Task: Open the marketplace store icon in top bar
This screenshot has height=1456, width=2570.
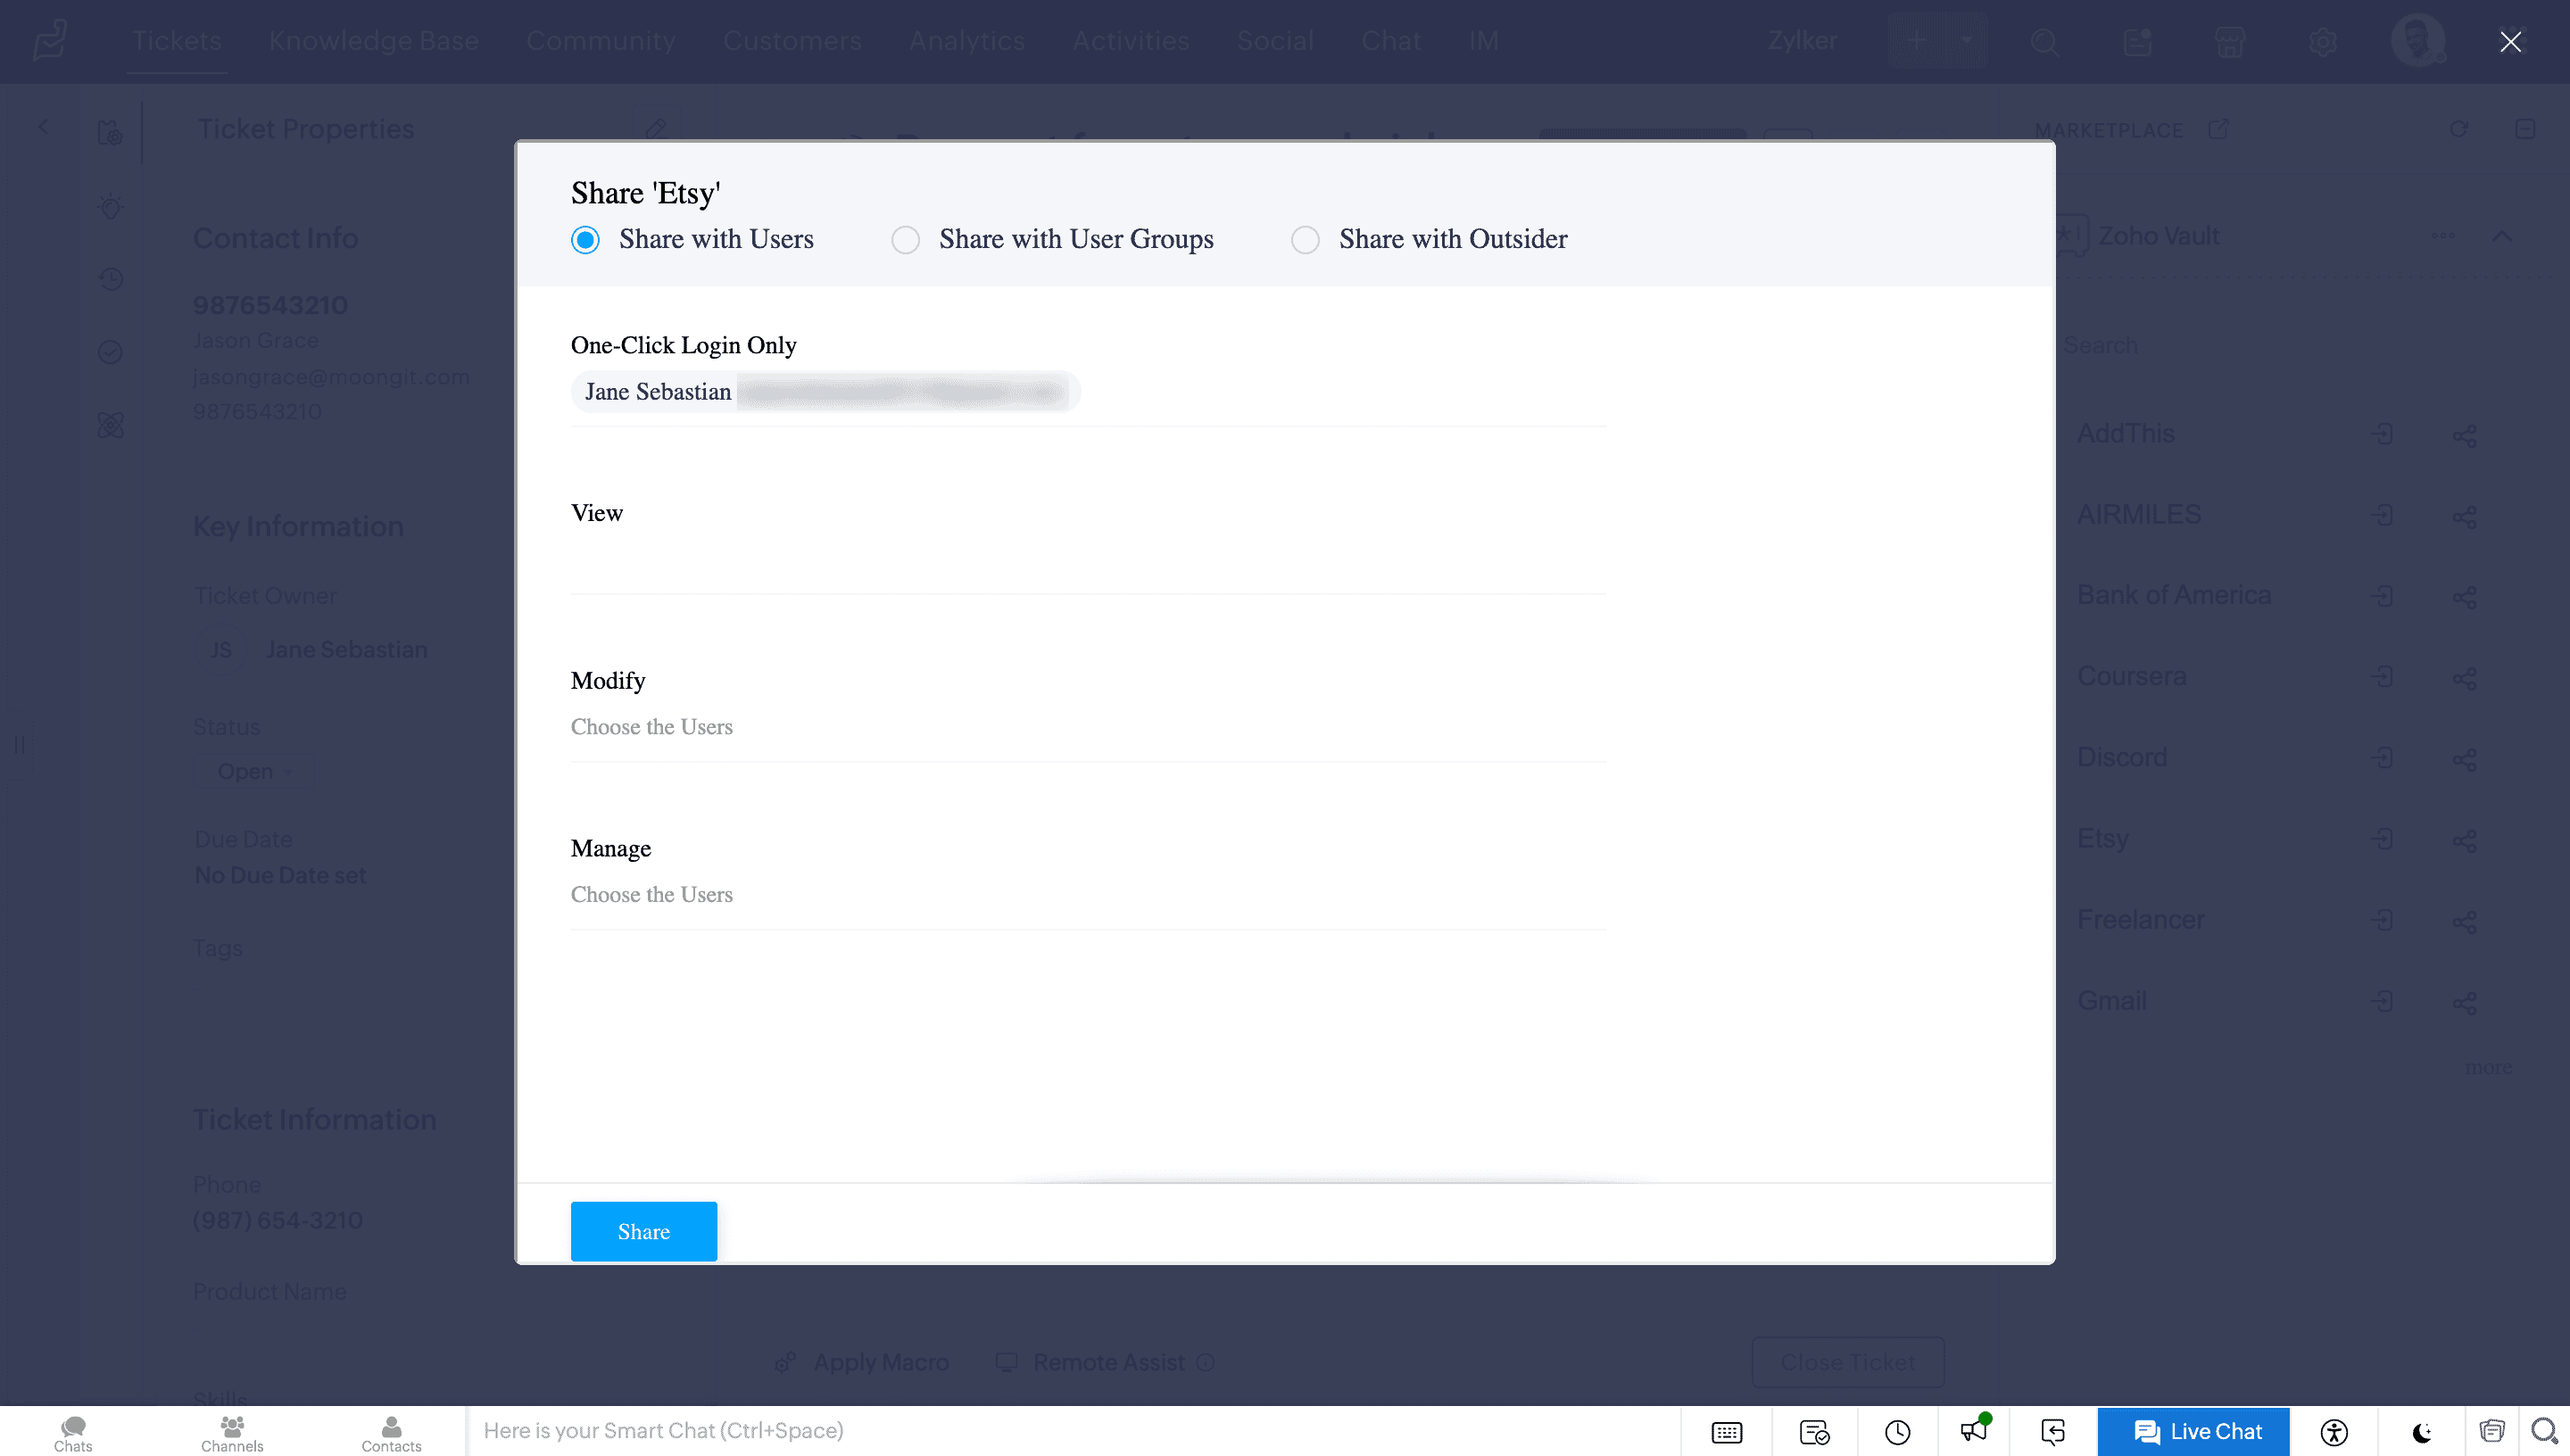Action: pyautogui.click(x=2229, y=42)
